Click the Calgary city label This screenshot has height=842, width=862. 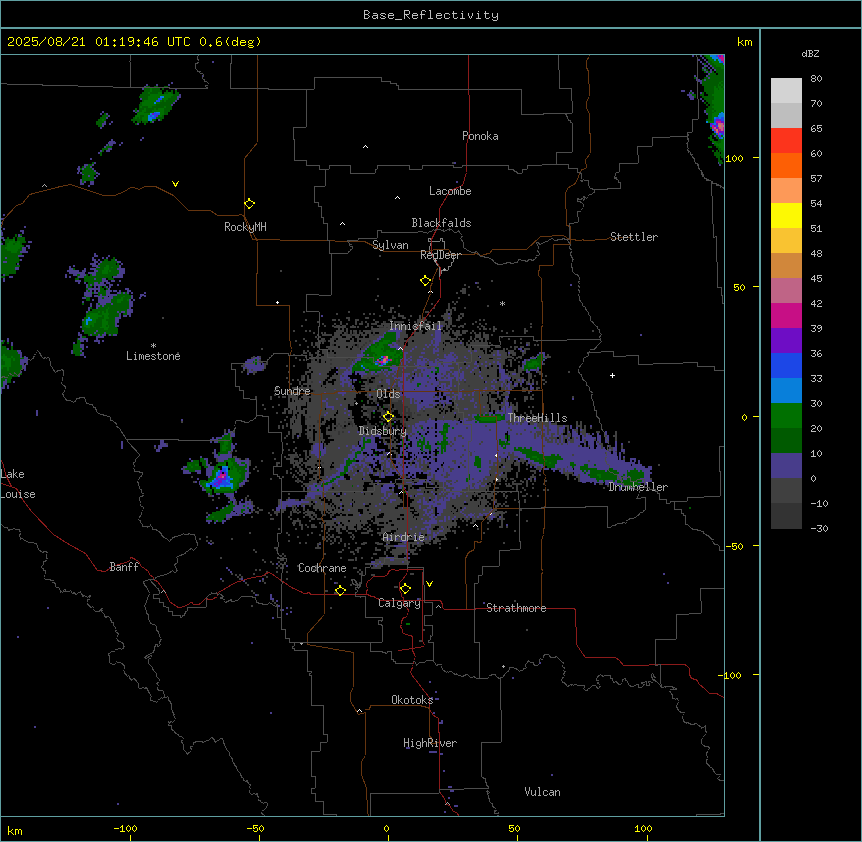[399, 603]
